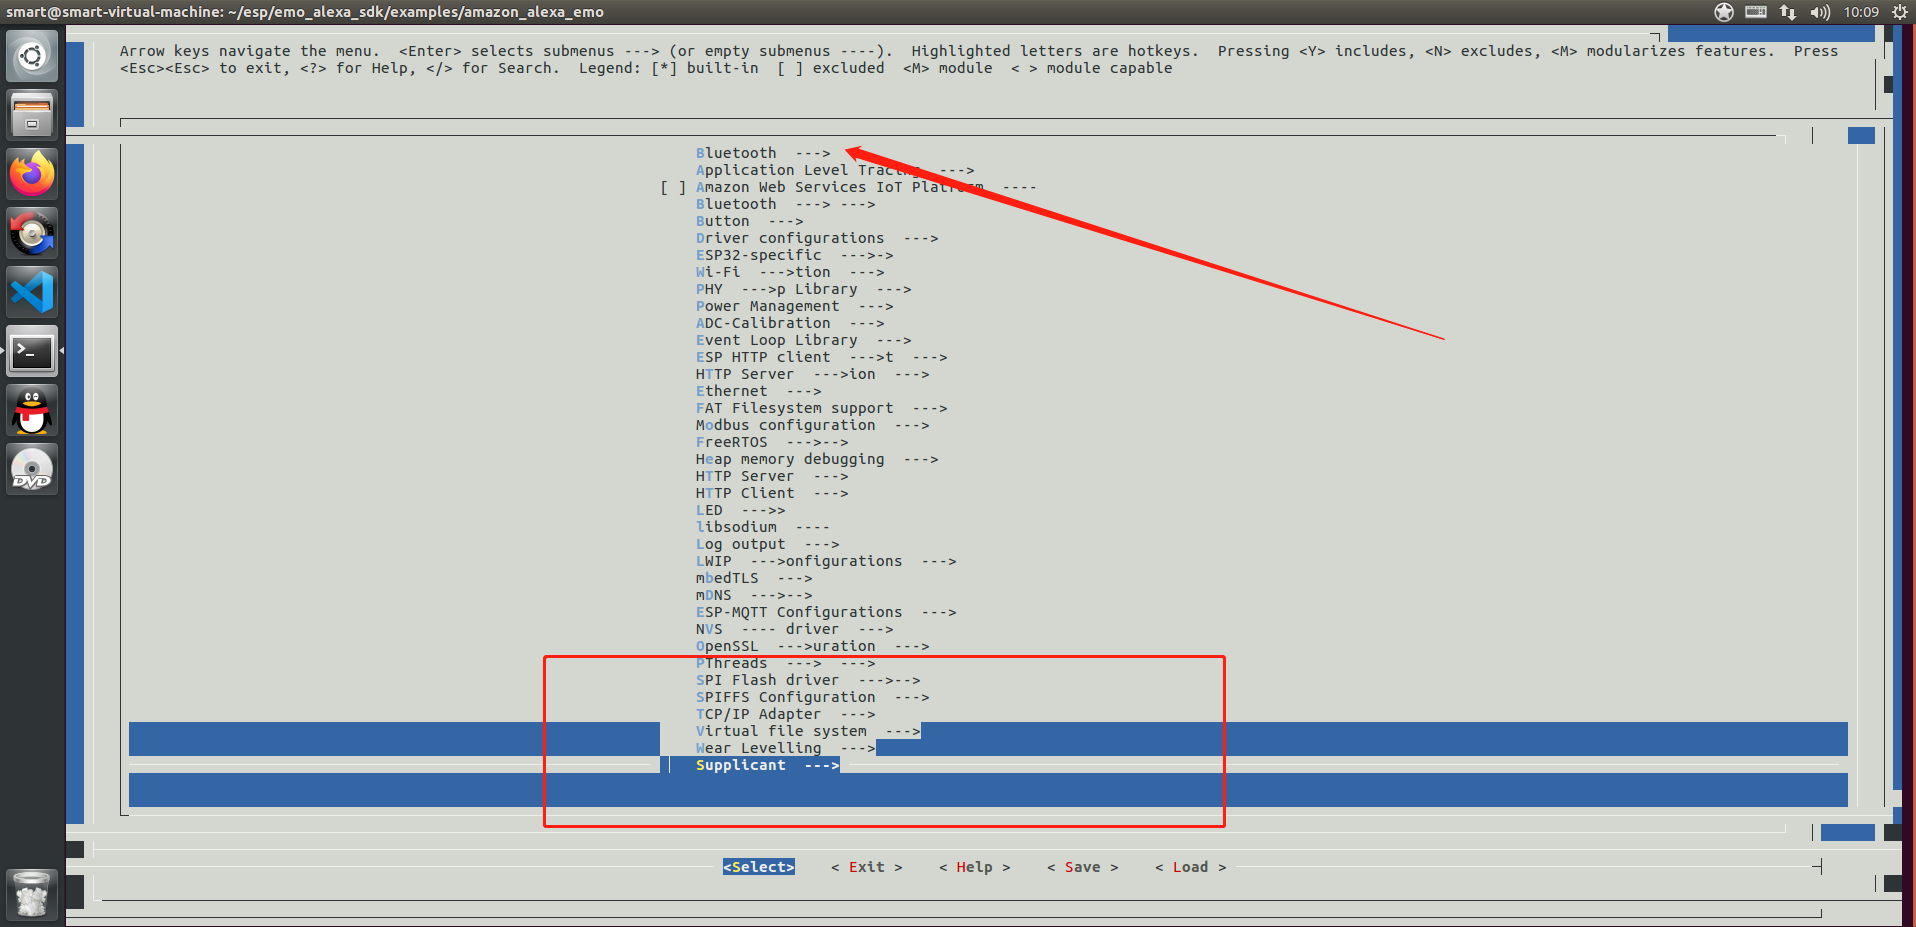Open the ESP HTTP client submenu
1916x927 pixels.
pos(822,357)
